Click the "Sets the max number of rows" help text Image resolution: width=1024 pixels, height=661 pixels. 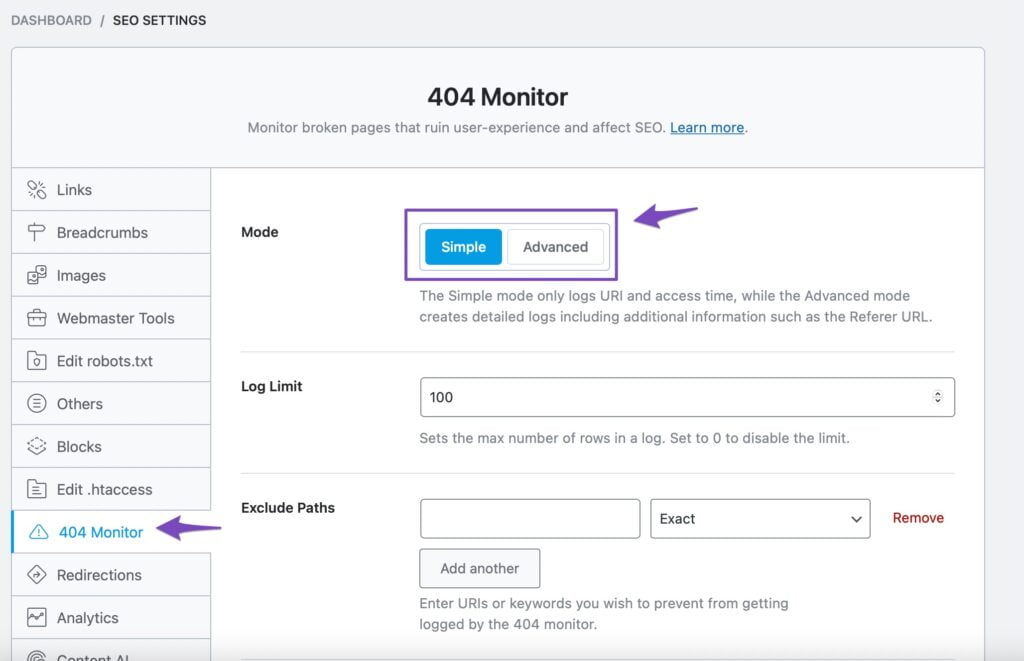(634, 438)
